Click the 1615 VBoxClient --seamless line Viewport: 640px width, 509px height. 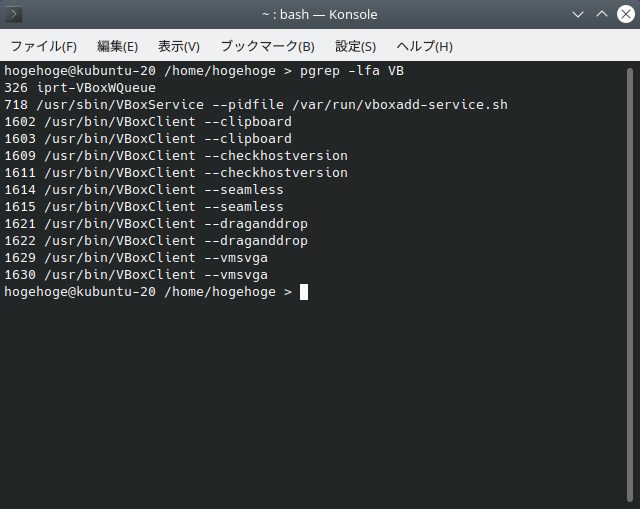coord(144,207)
